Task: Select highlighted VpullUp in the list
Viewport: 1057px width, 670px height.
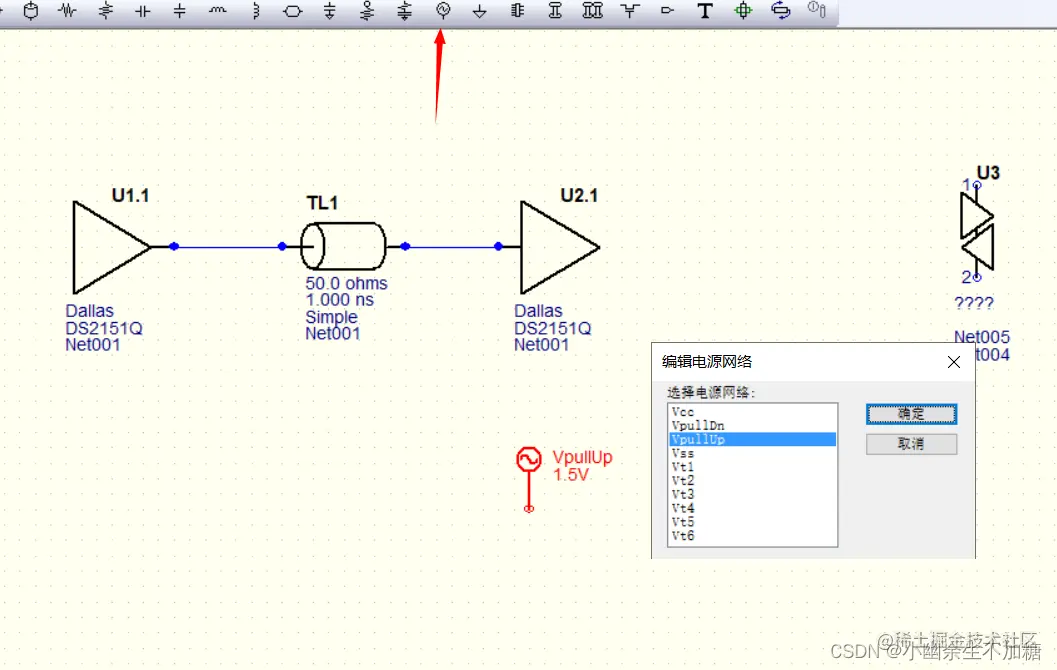Action: click(x=752, y=439)
